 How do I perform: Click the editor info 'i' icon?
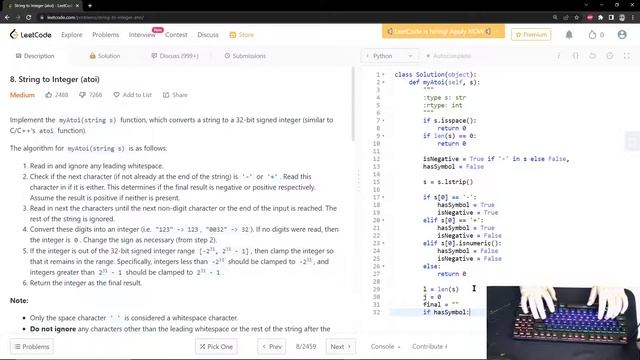[558, 56]
